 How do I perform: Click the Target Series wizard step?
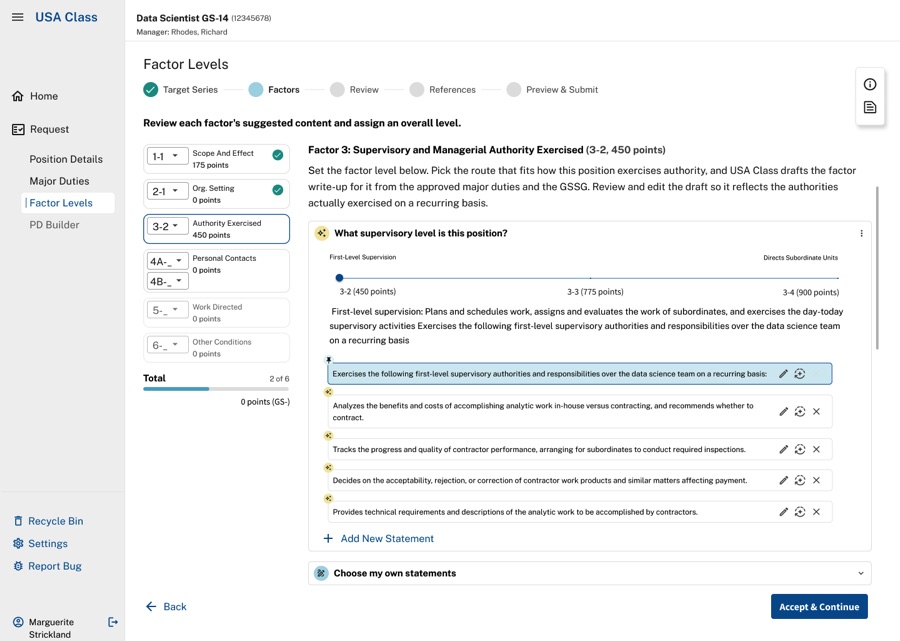(180, 90)
